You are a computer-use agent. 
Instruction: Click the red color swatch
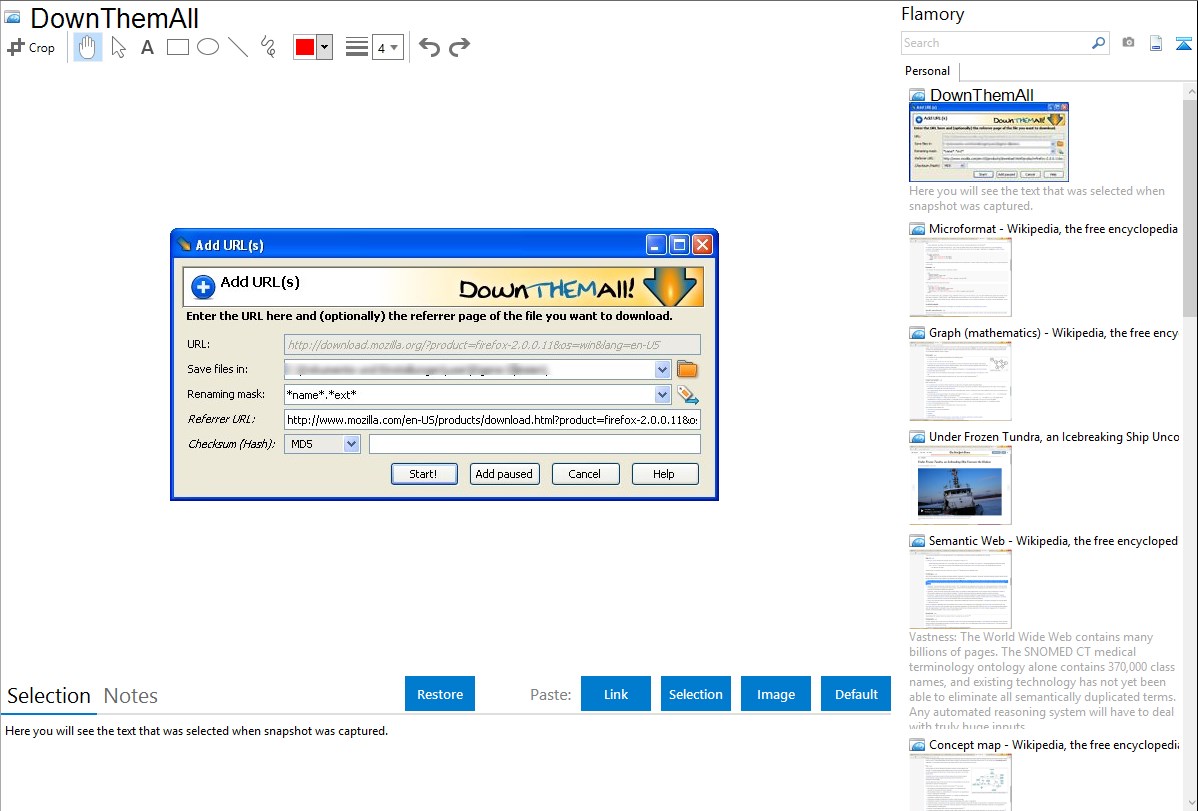coord(305,47)
